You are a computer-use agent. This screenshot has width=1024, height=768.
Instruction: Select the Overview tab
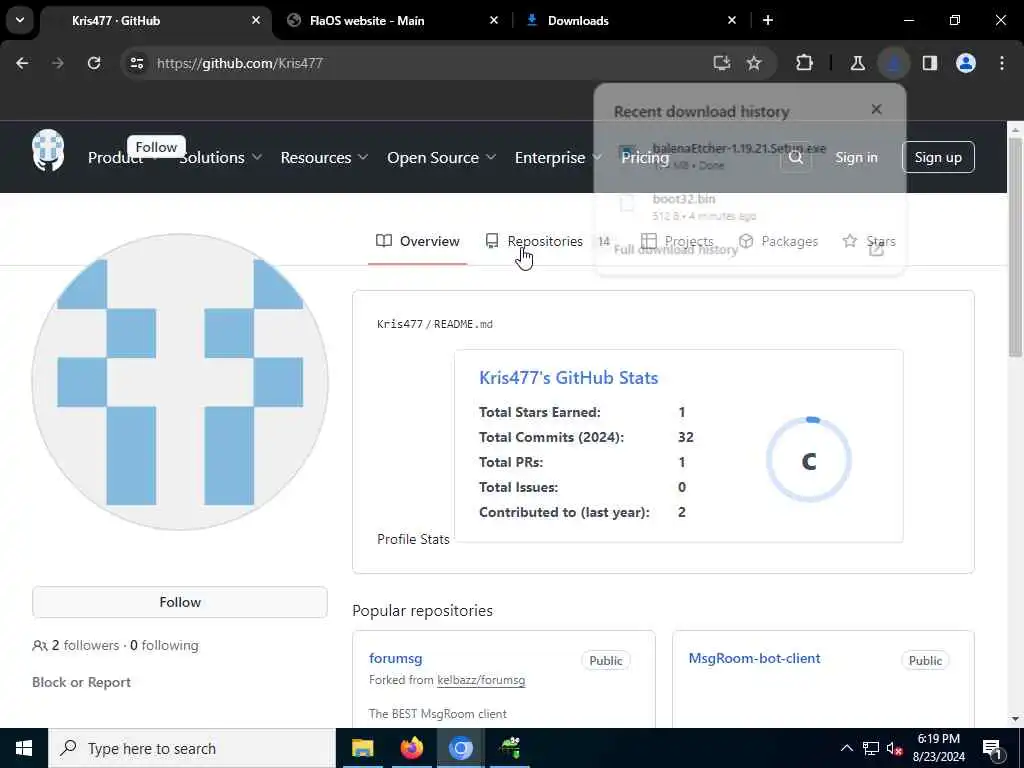[418, 241]
